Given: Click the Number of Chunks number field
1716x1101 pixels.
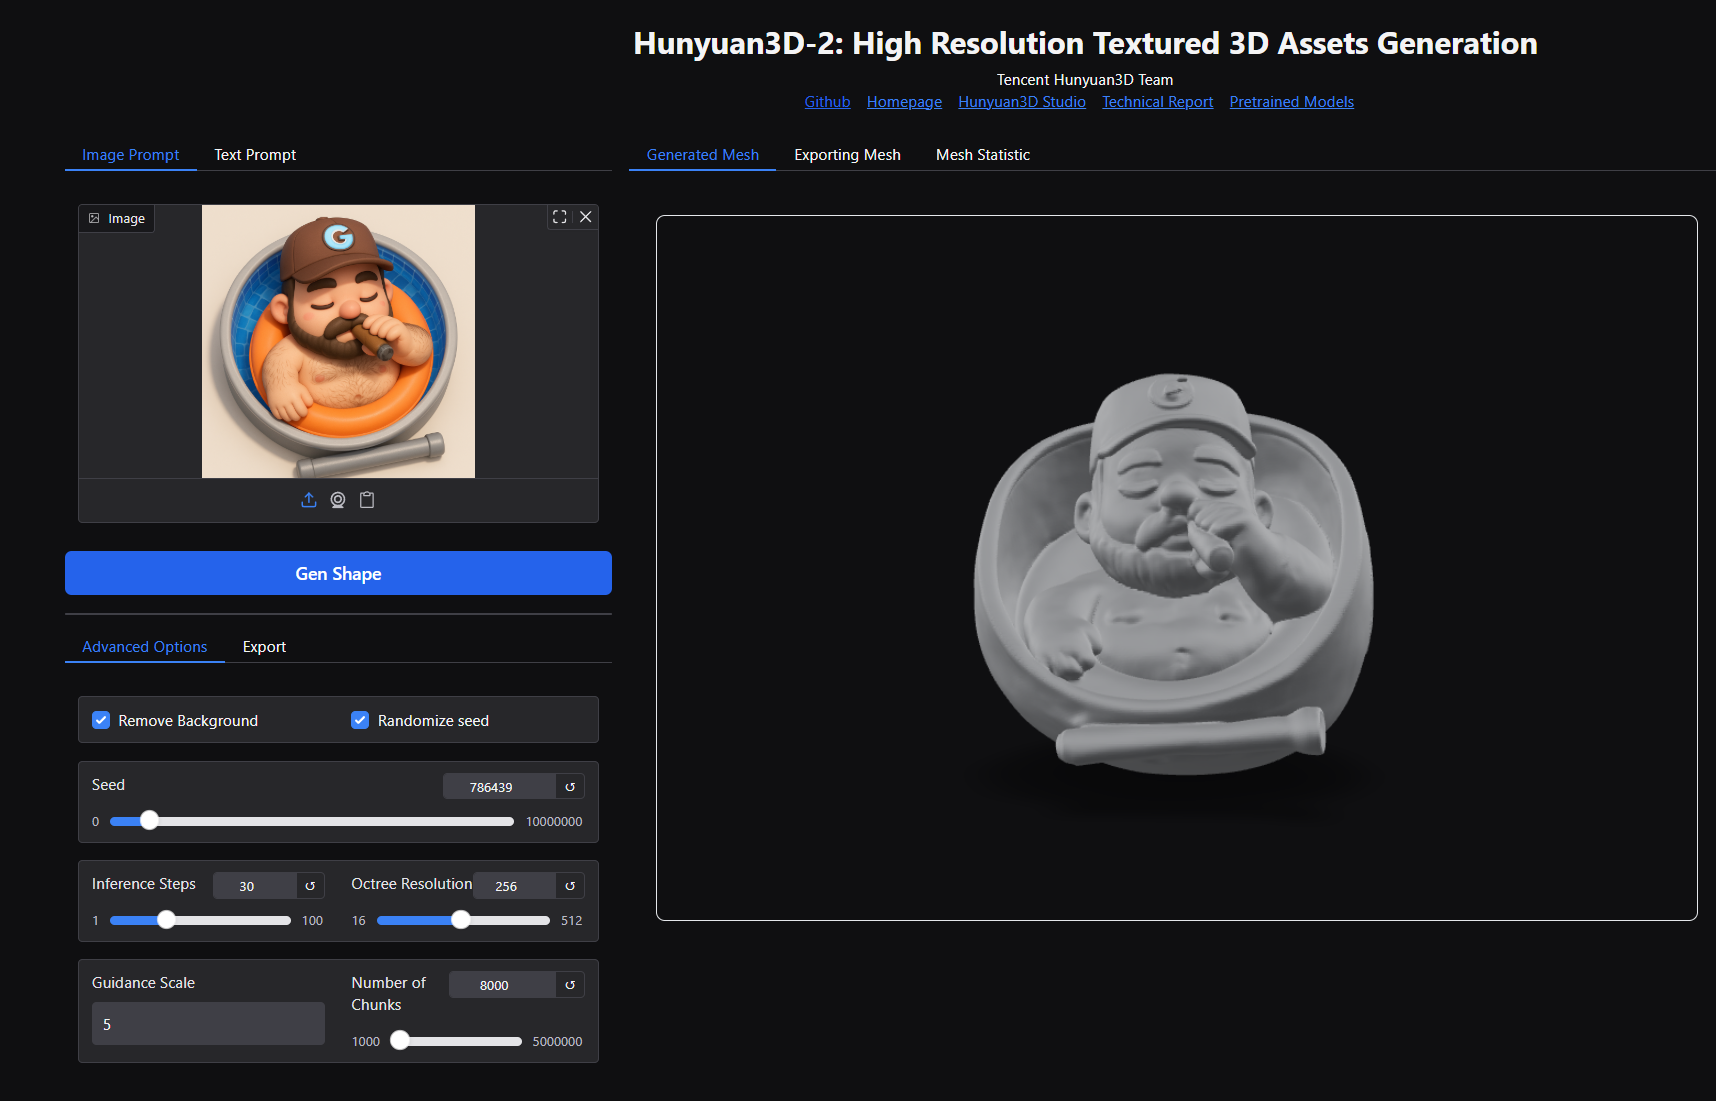Looking at the screenshot, I should click(x=502, y=985).
